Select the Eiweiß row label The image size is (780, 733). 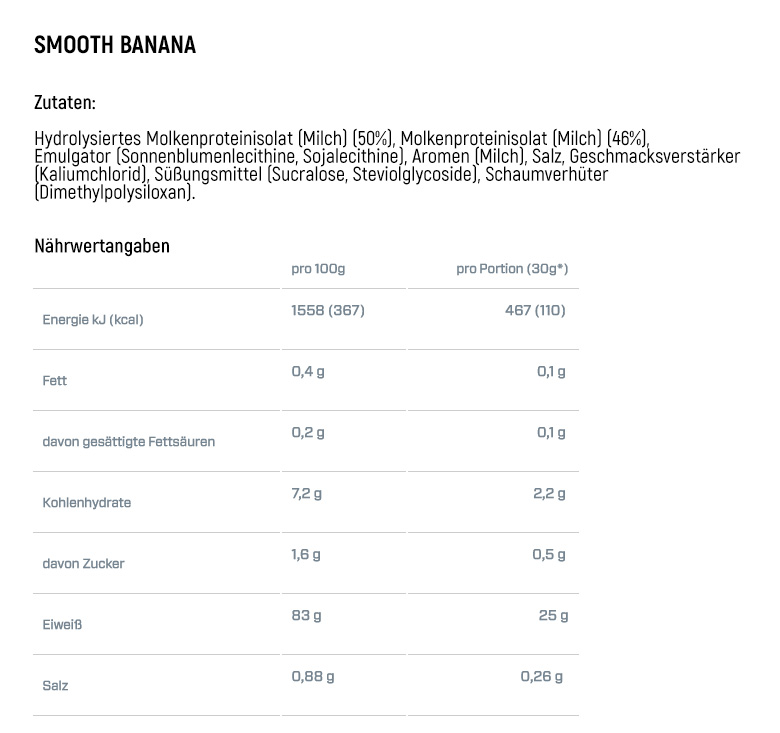coord(62,625)
